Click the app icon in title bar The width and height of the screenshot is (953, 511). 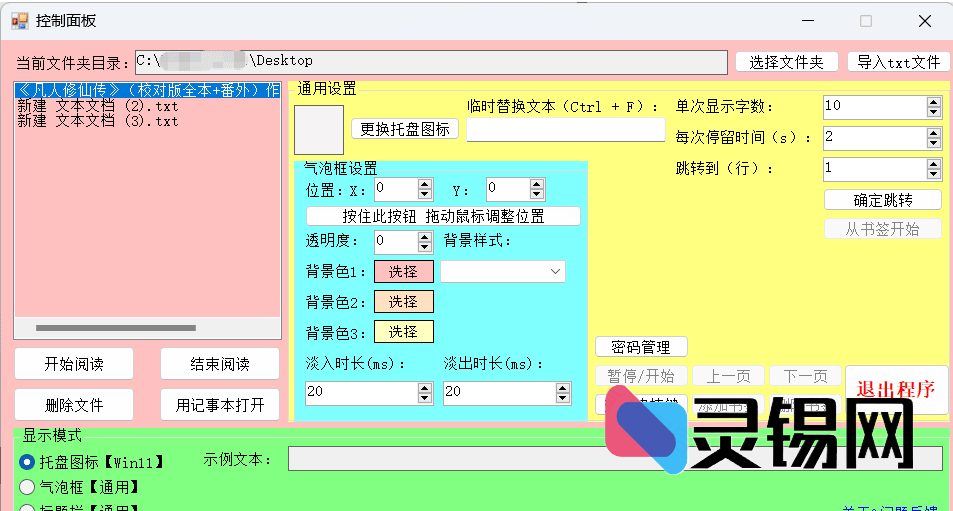[19, 20]
